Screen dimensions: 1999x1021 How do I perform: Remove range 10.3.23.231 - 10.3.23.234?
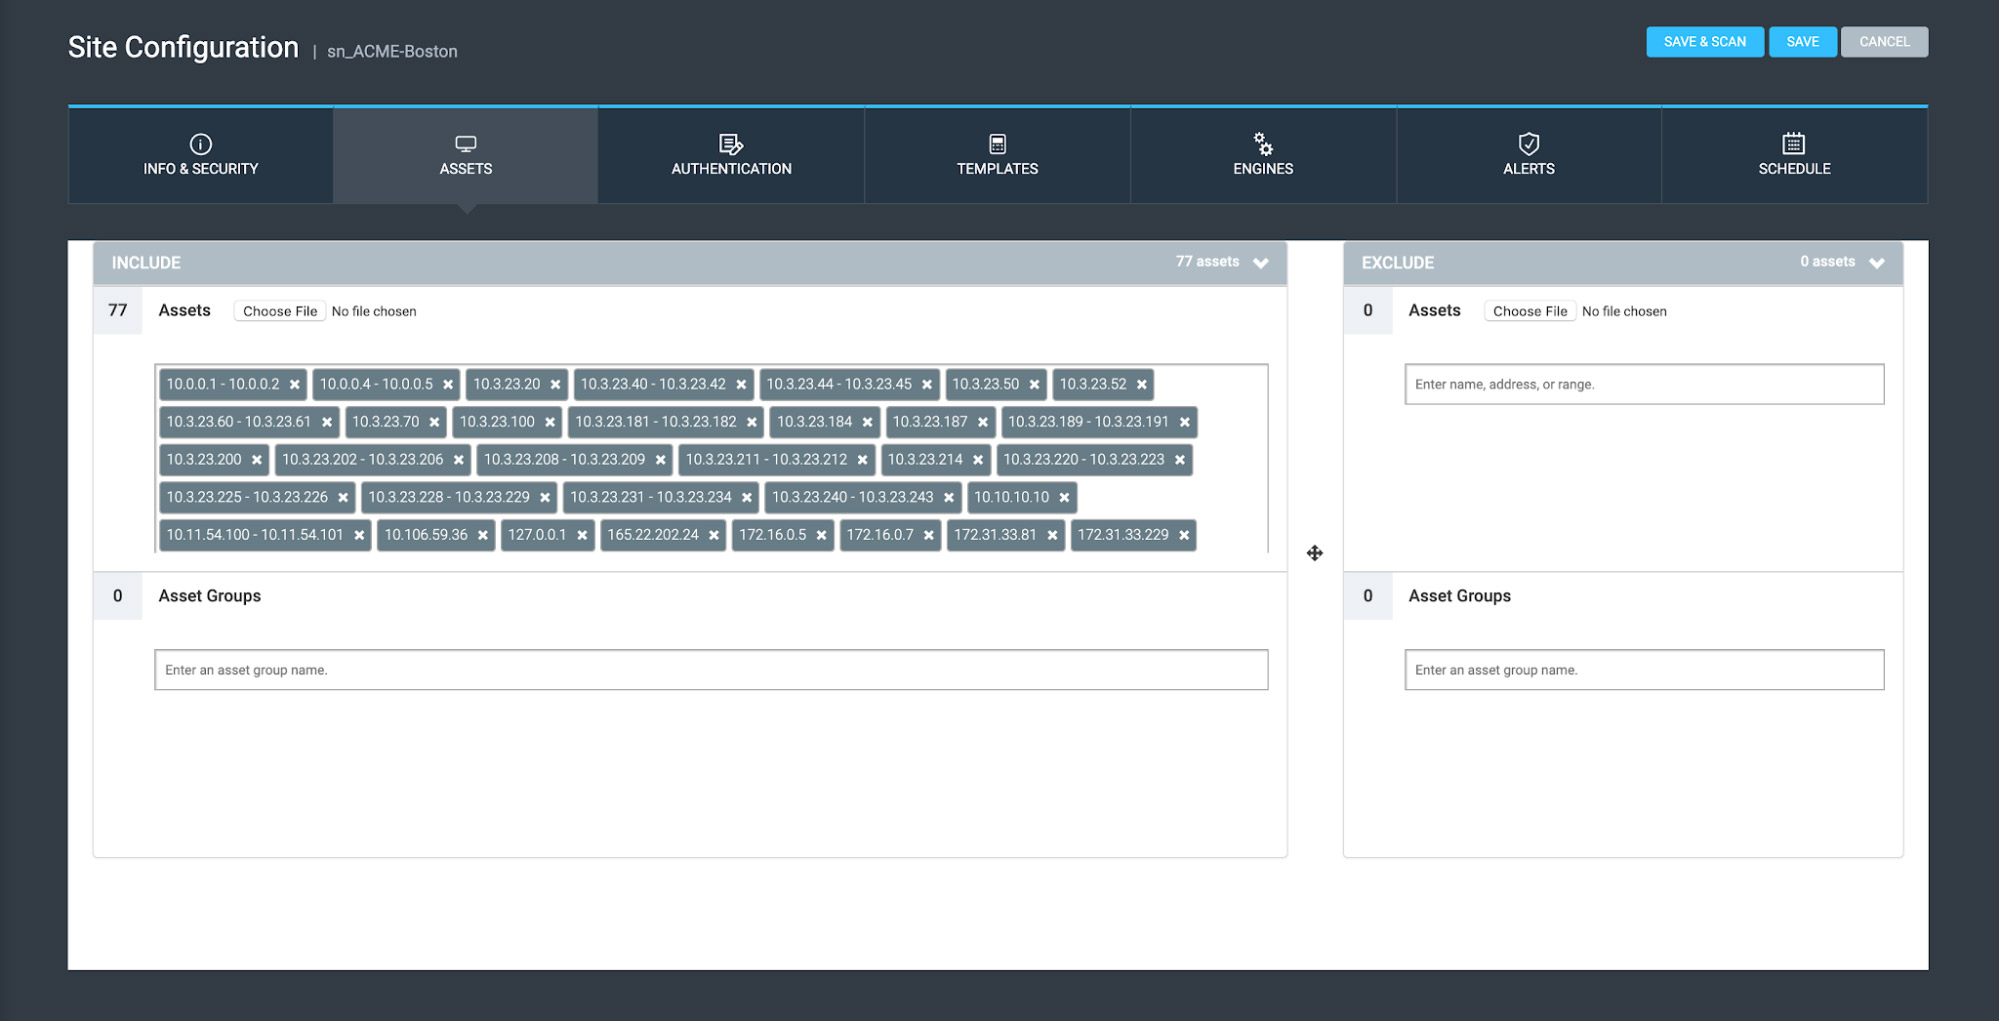pyautogui.click(x=747, y=498)
